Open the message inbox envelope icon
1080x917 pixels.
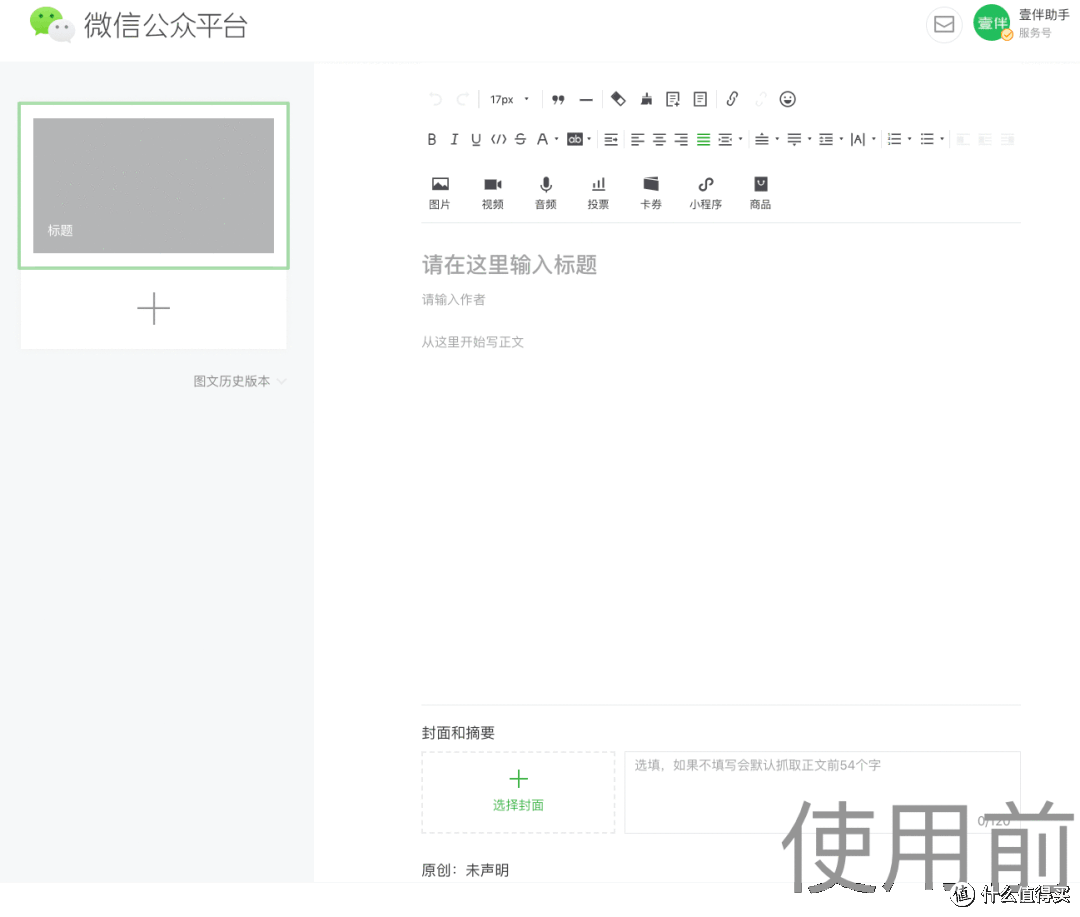pos(944,25)
